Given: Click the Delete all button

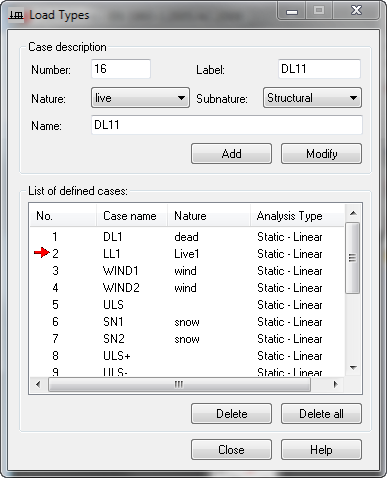Looking at the screenshot, I should (321, 414).
